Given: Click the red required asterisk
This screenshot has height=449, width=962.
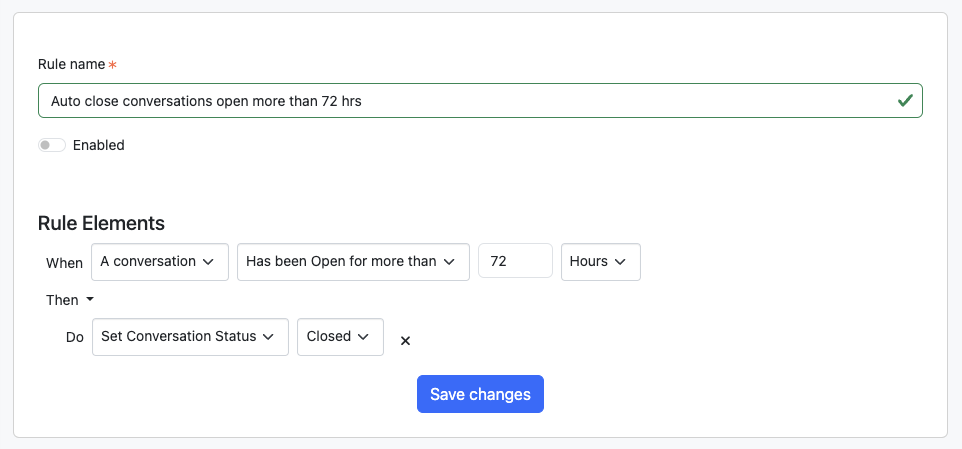Looking at the screenshot, I should (112, 65).
